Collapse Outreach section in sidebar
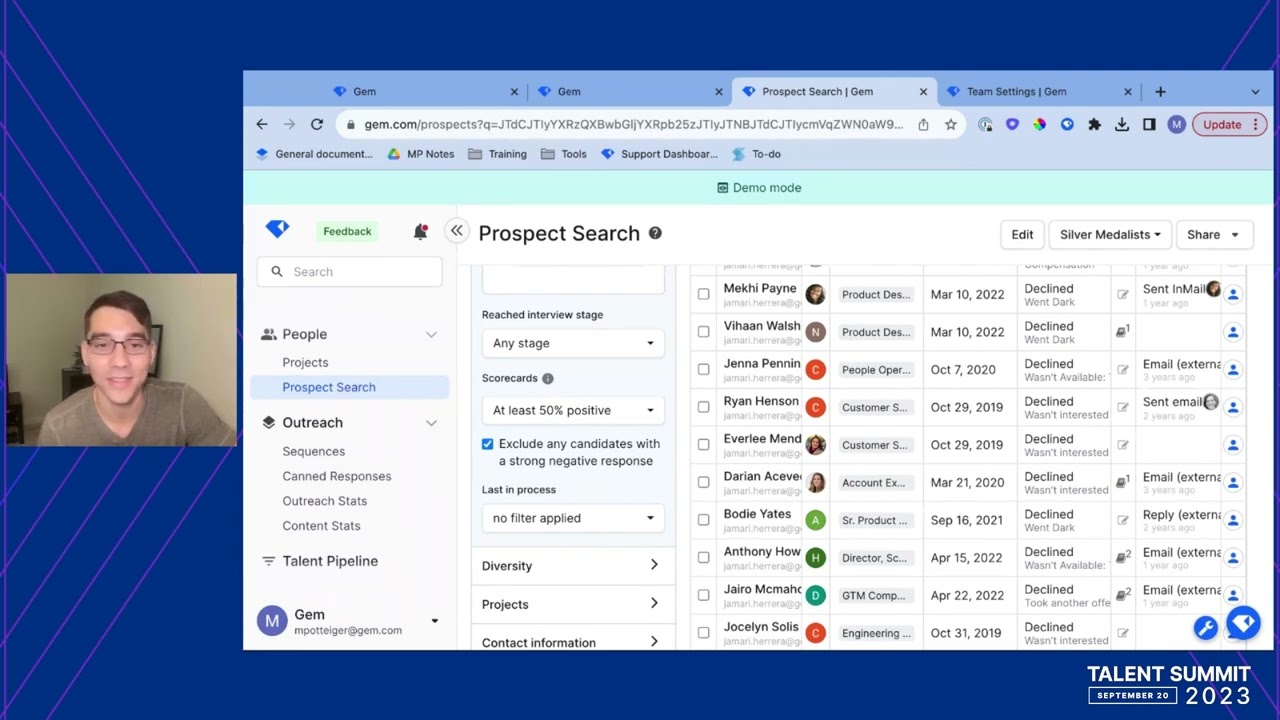 pyautogui.click(x=431, y=423)
